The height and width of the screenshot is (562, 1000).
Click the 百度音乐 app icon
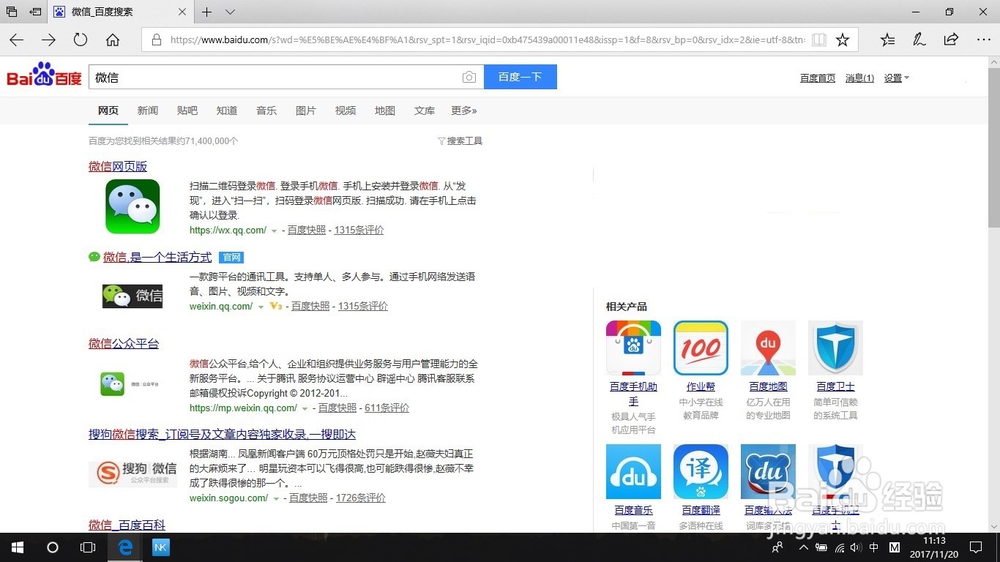click(633, 471)
